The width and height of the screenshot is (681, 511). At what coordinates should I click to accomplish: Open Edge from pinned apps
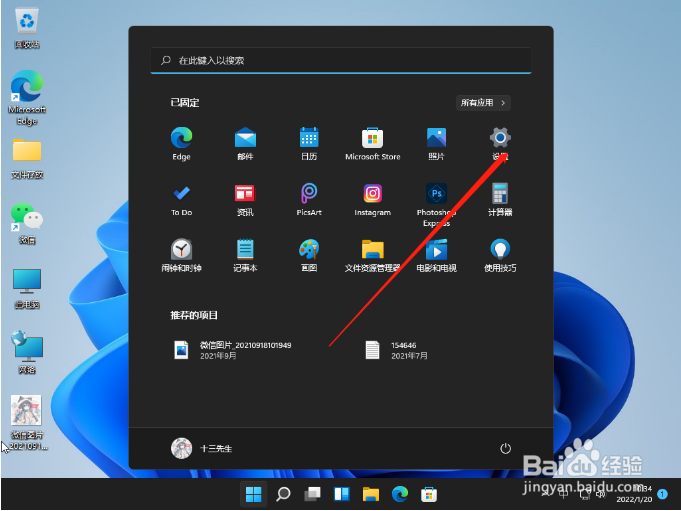pyautogui.click(x=181, y=144)
